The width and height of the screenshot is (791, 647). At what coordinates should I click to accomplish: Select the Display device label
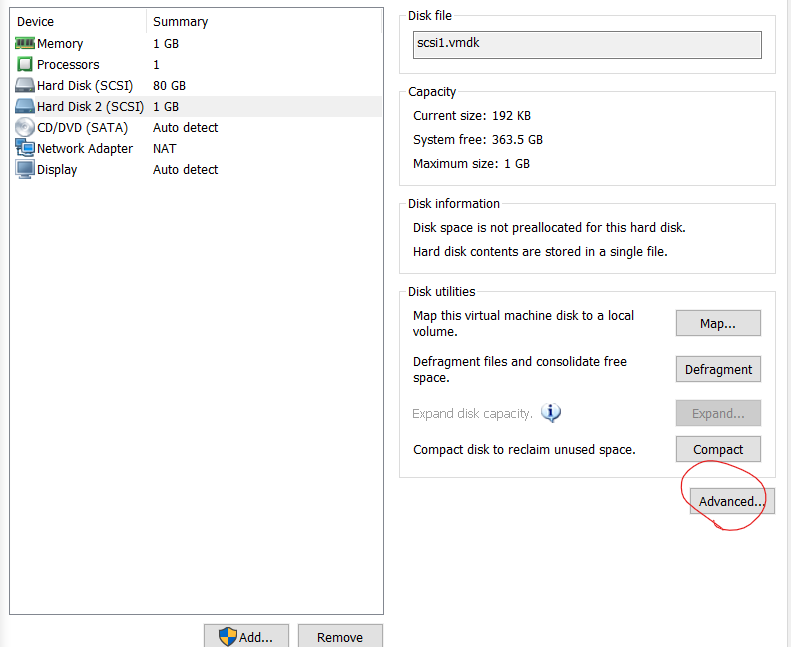pyautogui.click(x=57, y=170)
